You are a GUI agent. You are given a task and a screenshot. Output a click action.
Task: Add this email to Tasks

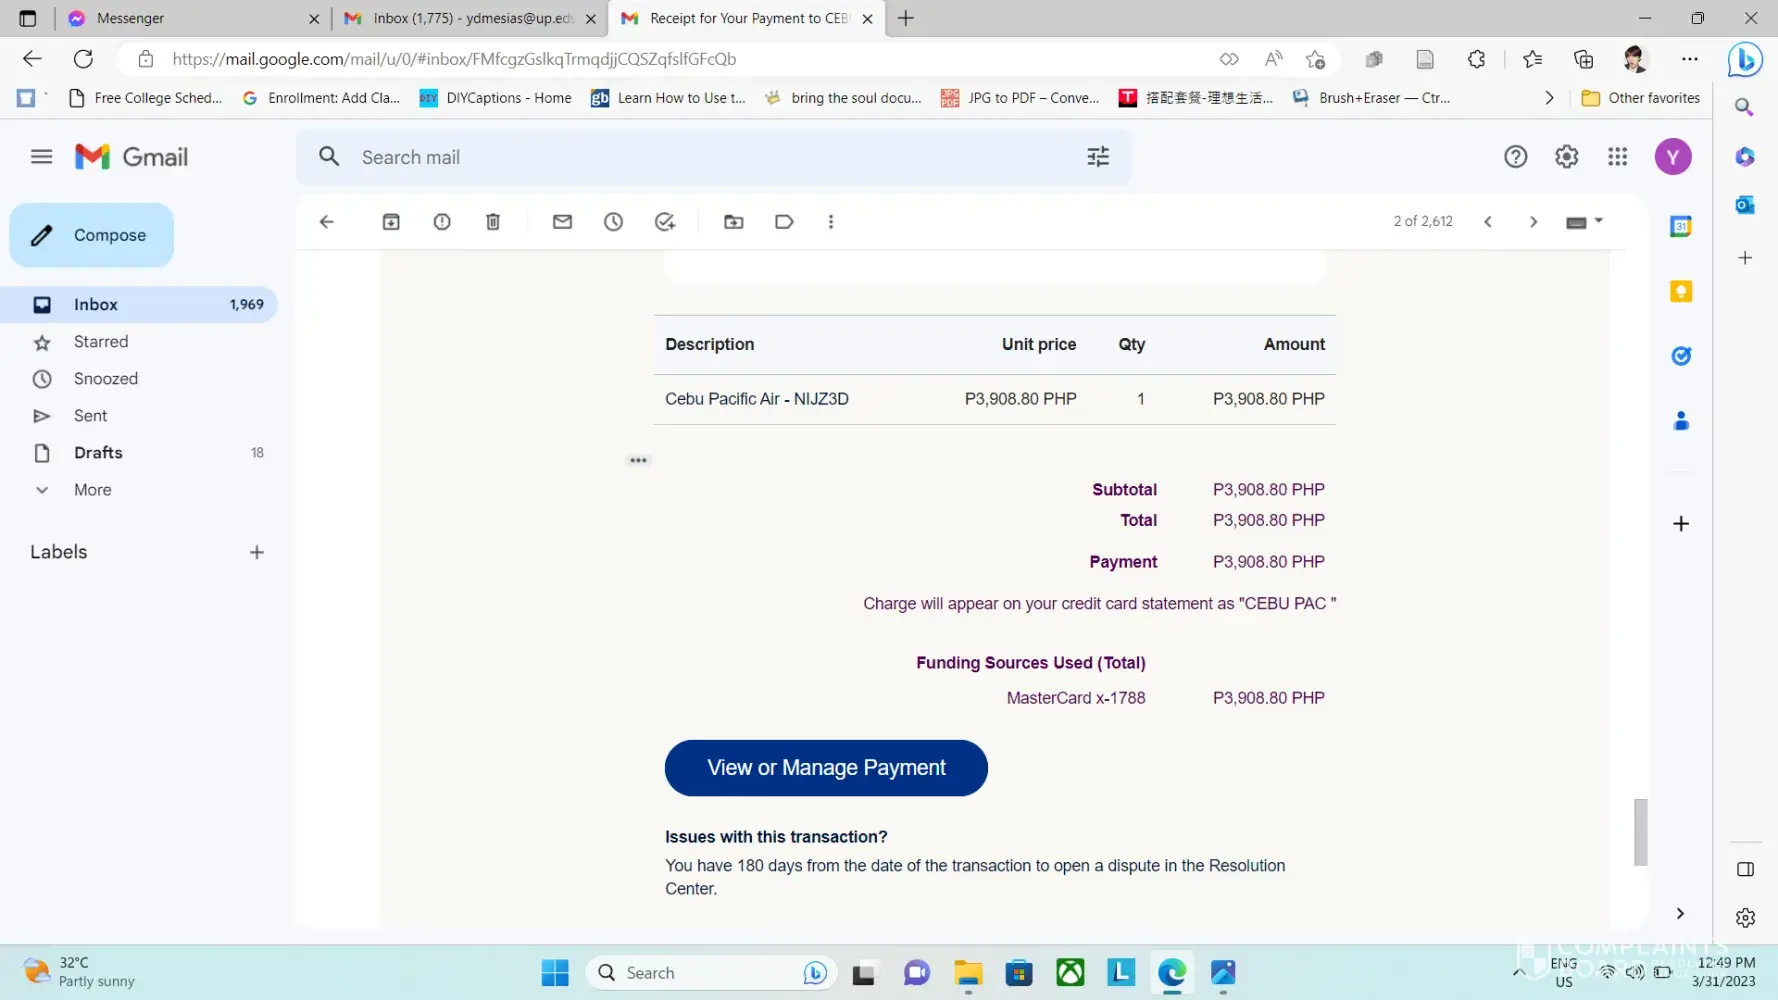(x=665, y=222)
